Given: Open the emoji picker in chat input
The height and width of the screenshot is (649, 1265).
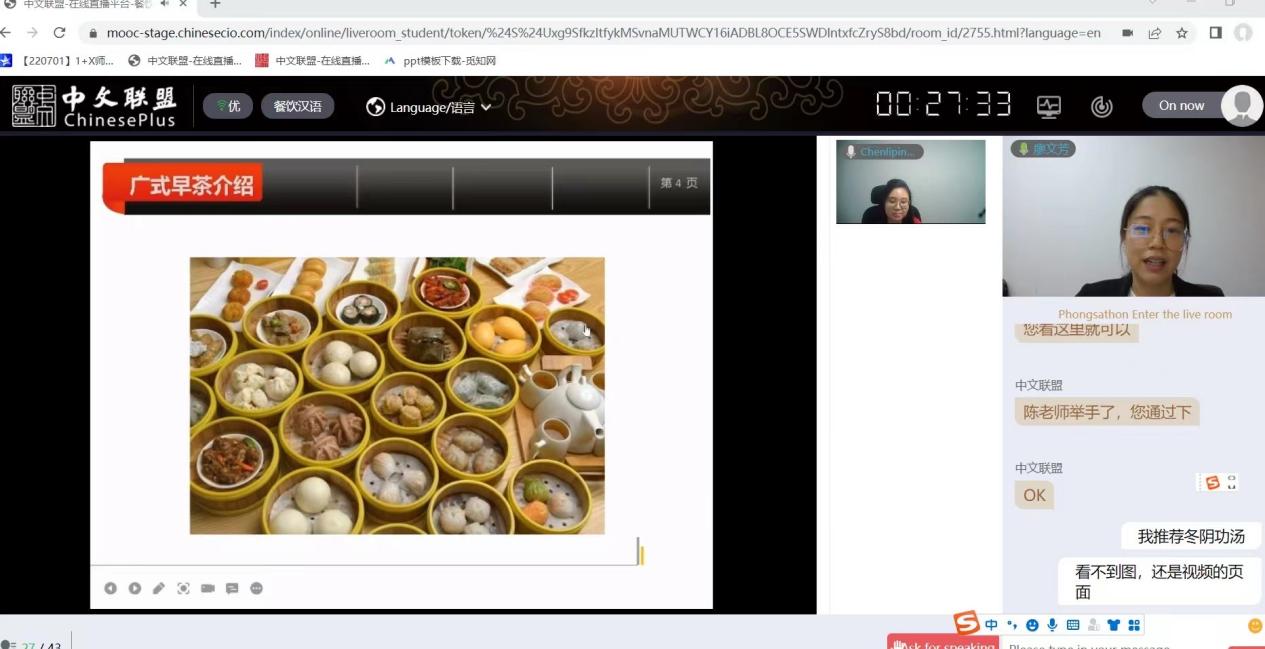Looking at the screenshot, I should (x=1255, y=626).
